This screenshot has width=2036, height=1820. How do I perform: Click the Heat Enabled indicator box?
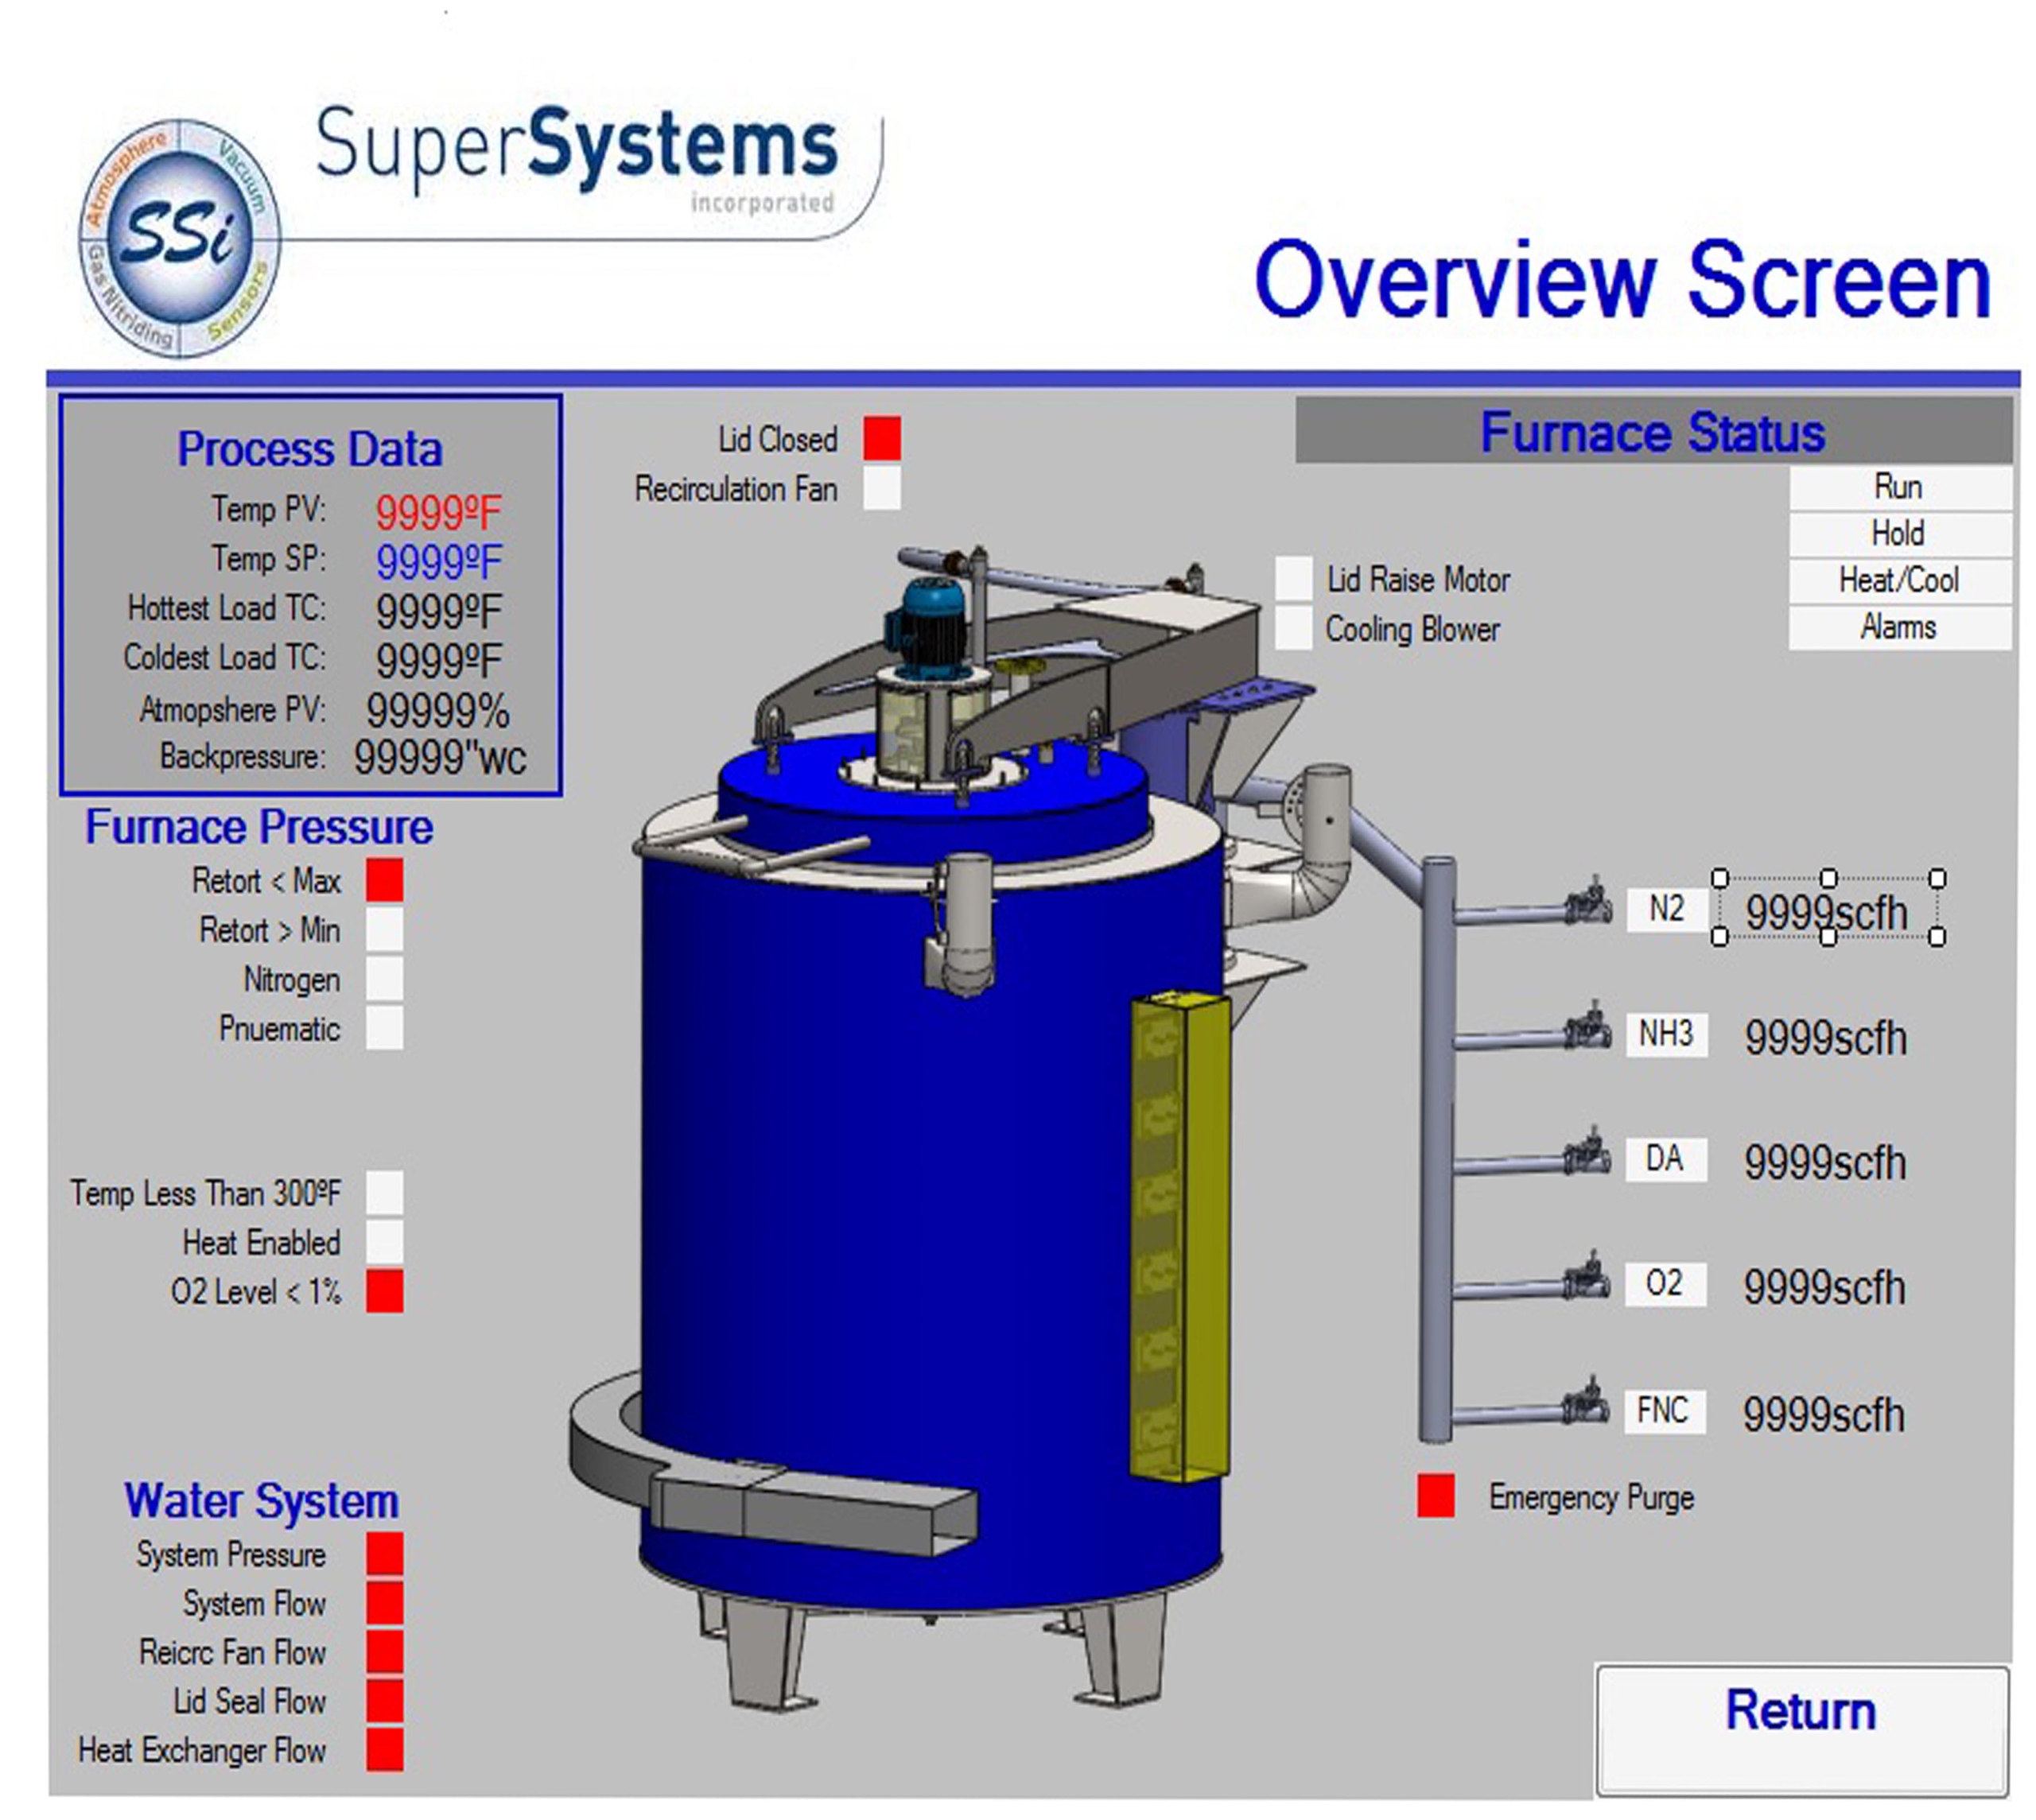384,1241
